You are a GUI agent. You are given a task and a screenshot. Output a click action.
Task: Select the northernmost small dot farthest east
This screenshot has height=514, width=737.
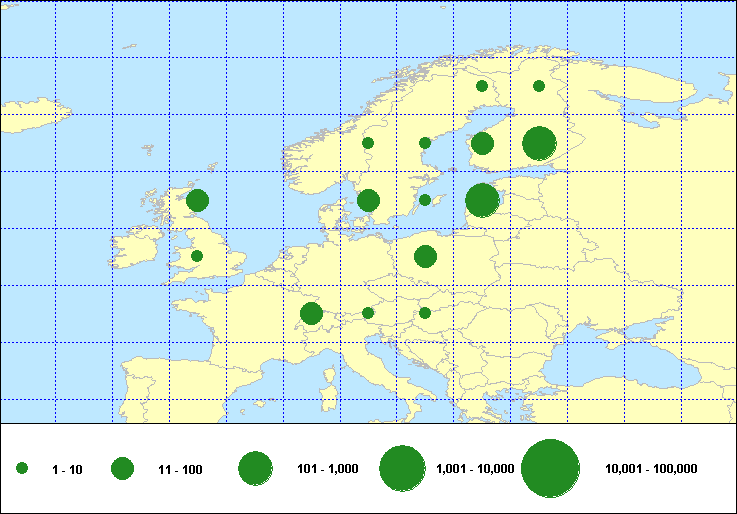tap(539, 86)
